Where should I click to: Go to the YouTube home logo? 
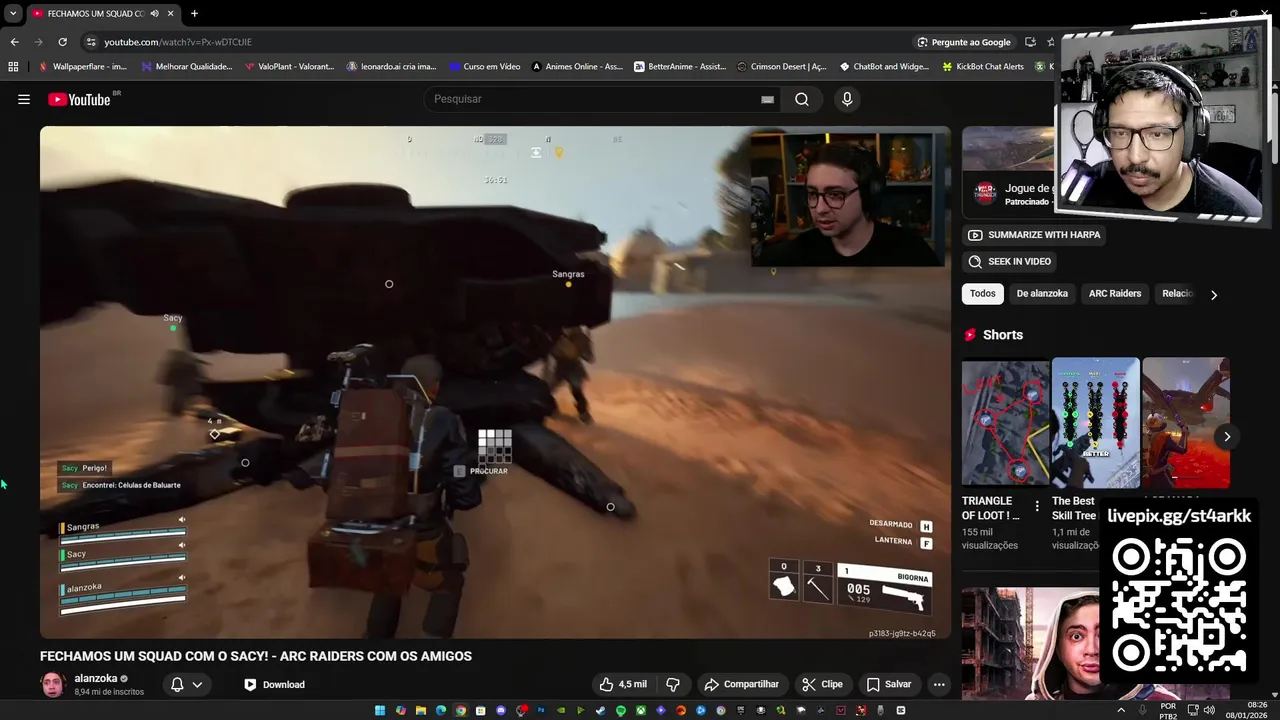[79, 99]
